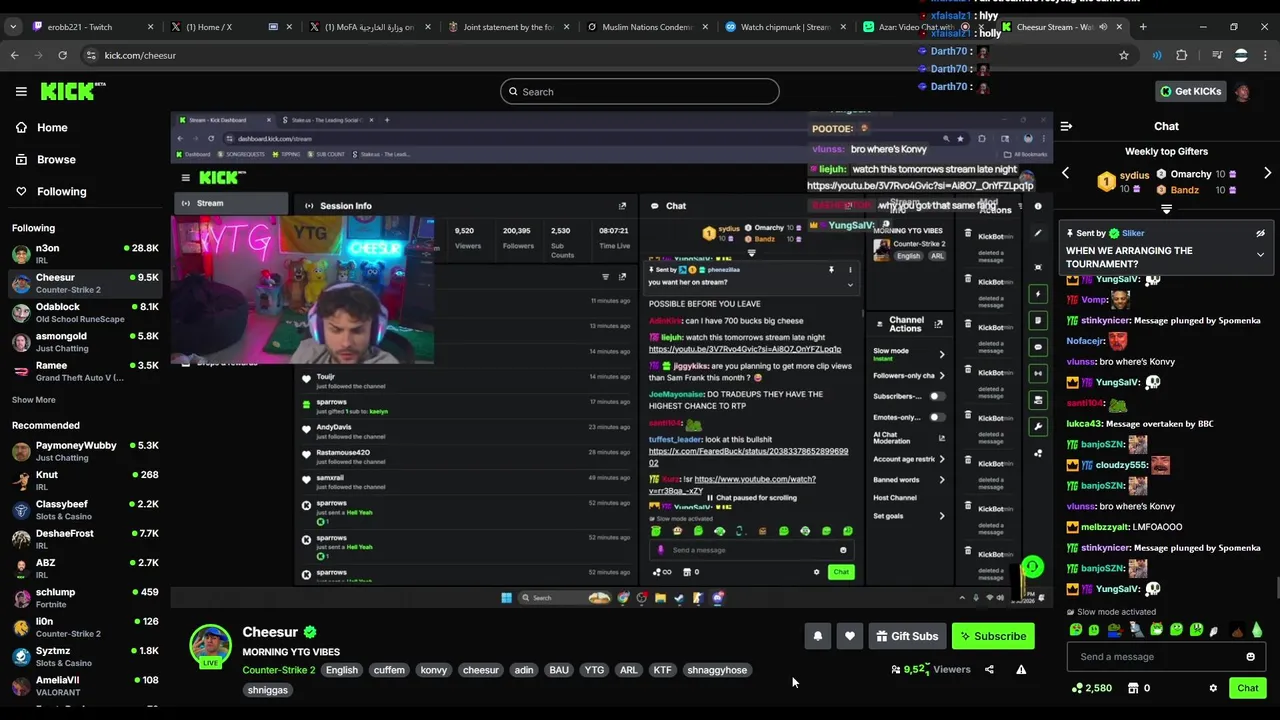Open the tab search dropdown arrow
The height and width of the screenshot is (720, 1280).
coord(13,27)
